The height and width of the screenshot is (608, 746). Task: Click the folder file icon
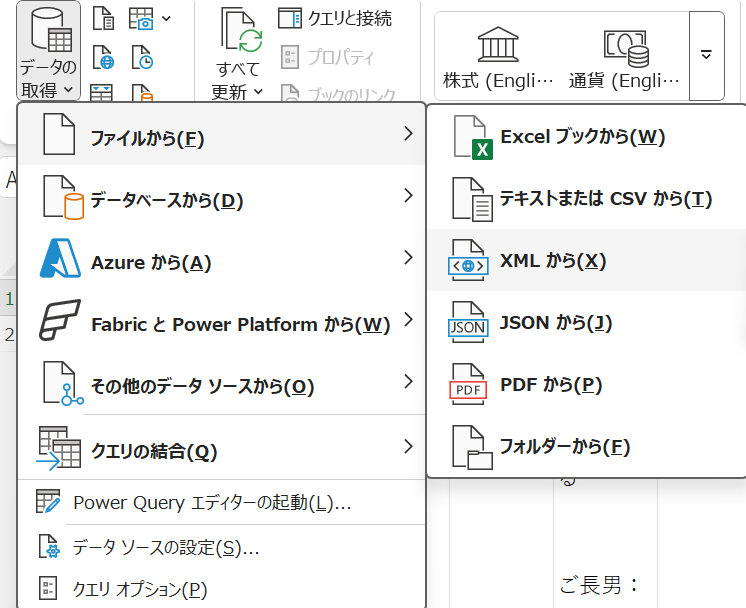click(472, 447)
